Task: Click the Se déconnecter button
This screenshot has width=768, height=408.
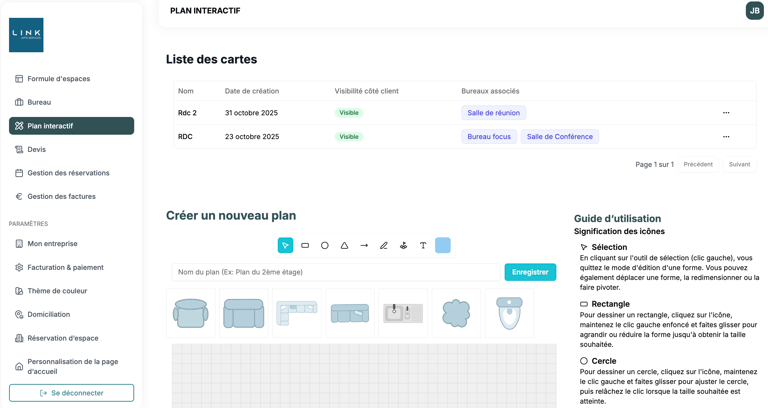Action: tap(72, 393)
